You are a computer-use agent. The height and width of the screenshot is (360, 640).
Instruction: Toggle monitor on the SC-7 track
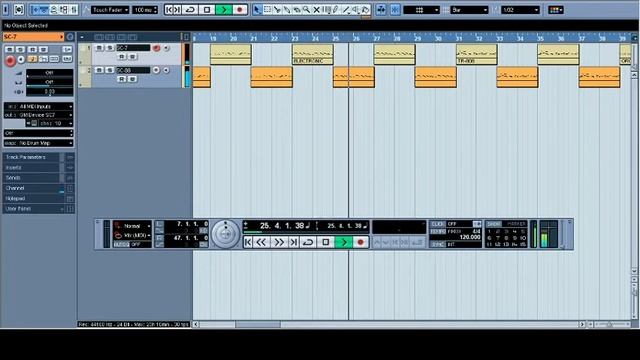pyautogui.click(x=166, y=48)
